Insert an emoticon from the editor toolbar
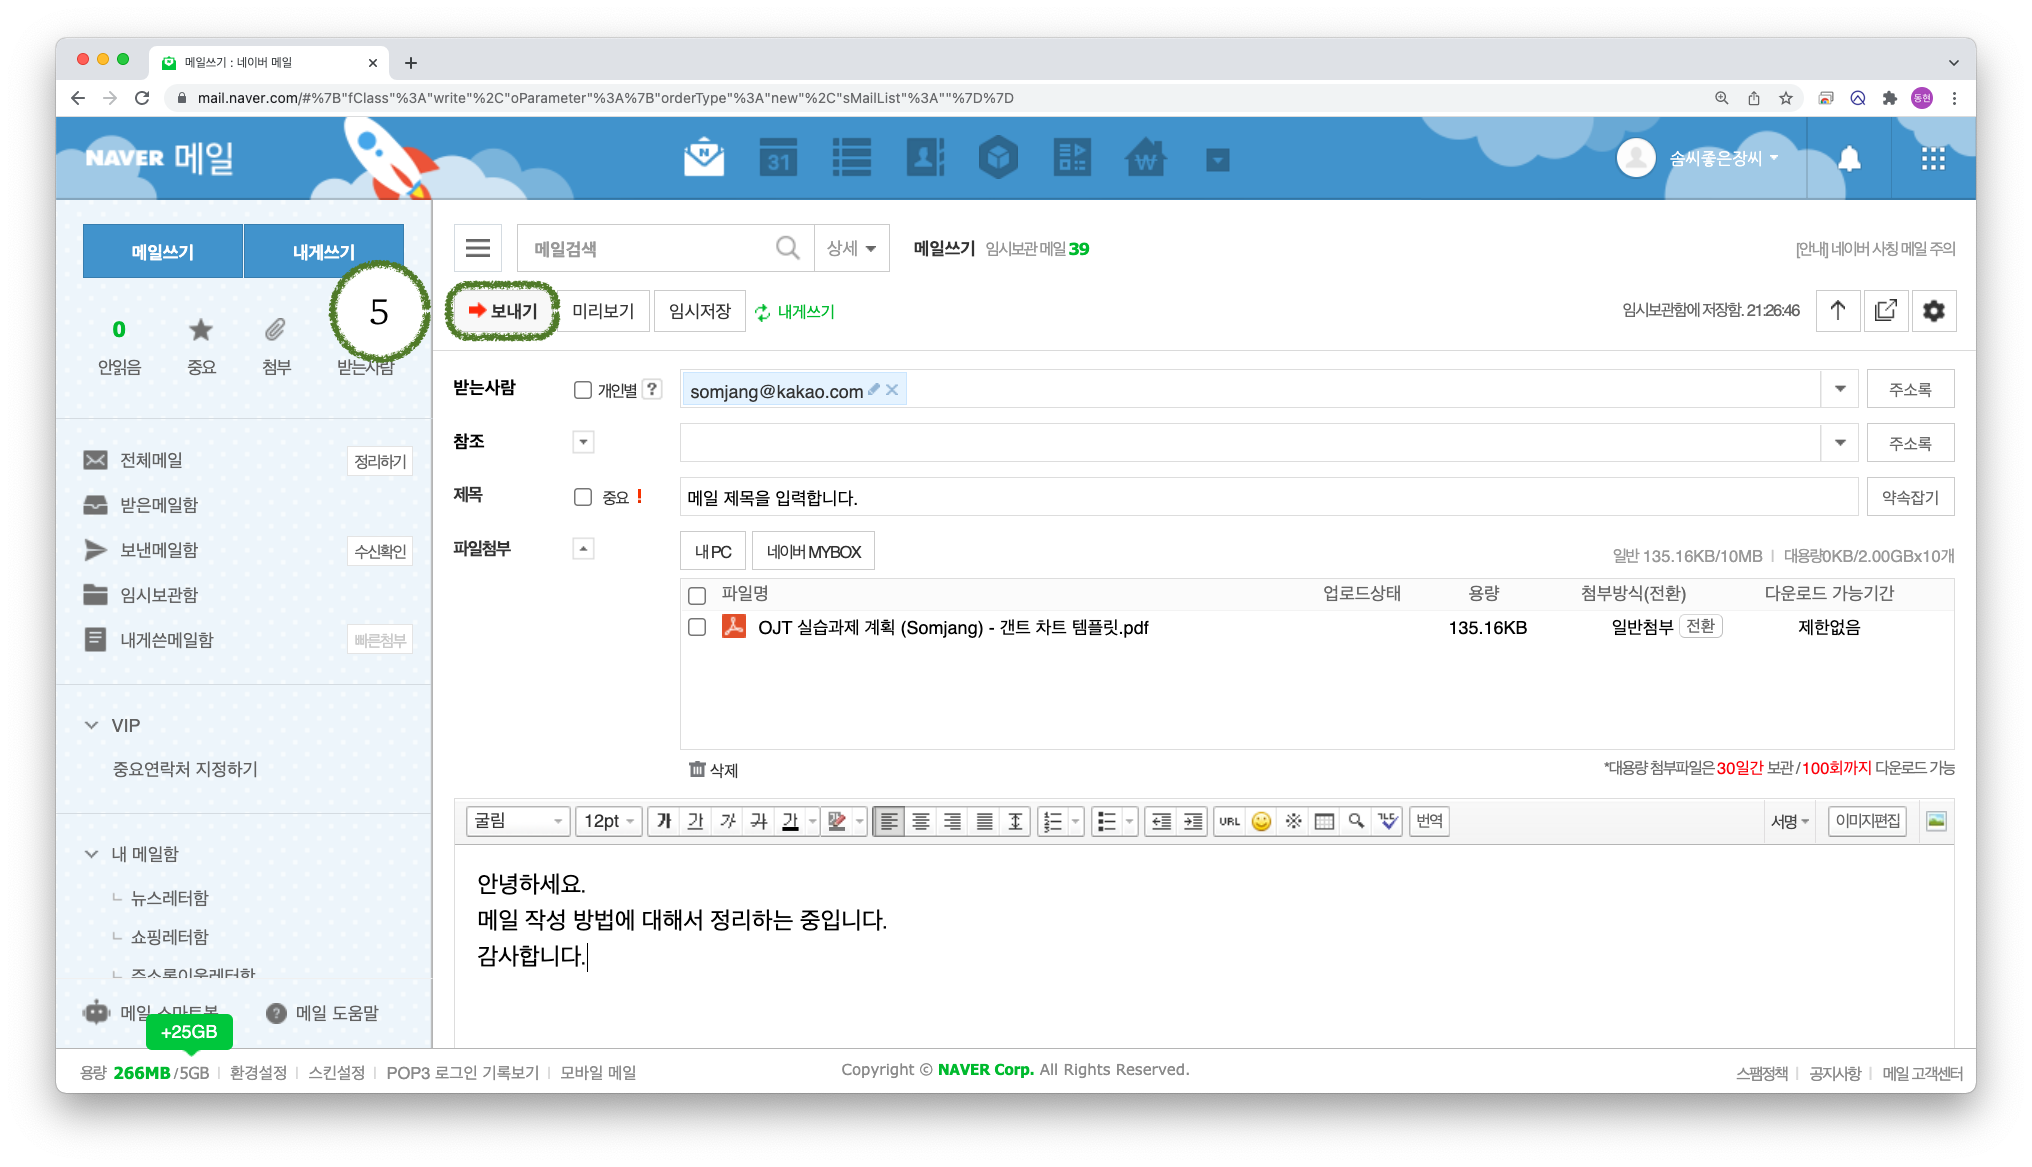Image resolution: width=2032 pixels, height=1167 pixels. (1261, 821)
